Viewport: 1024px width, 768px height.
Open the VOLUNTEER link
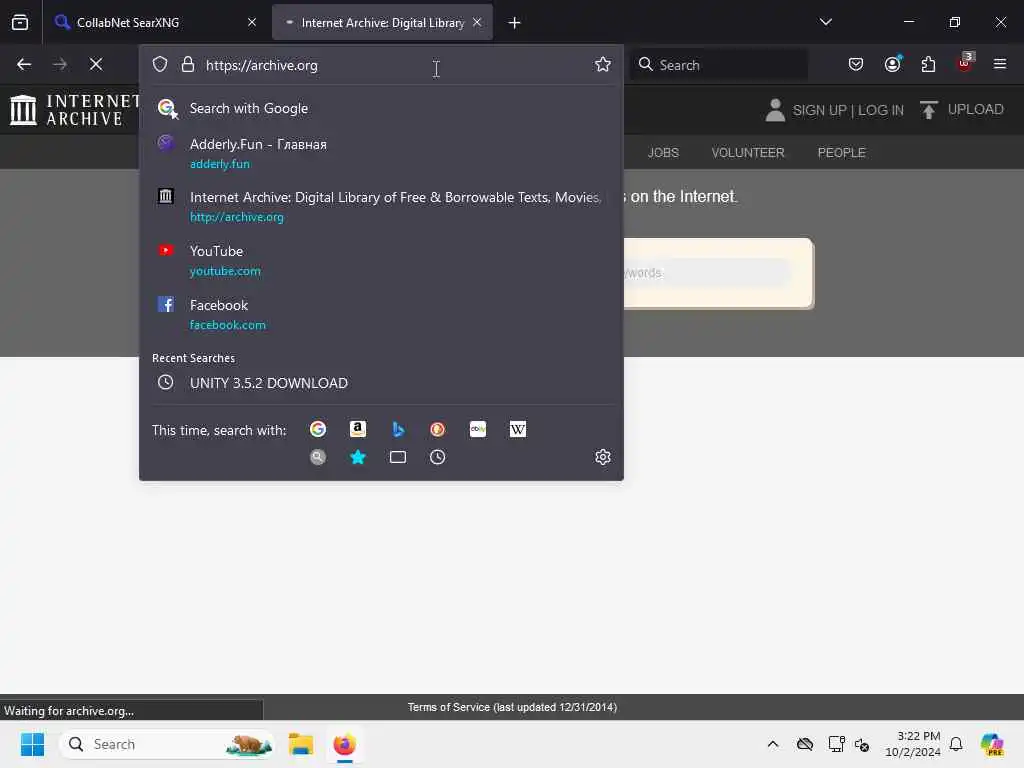point(748,153)
